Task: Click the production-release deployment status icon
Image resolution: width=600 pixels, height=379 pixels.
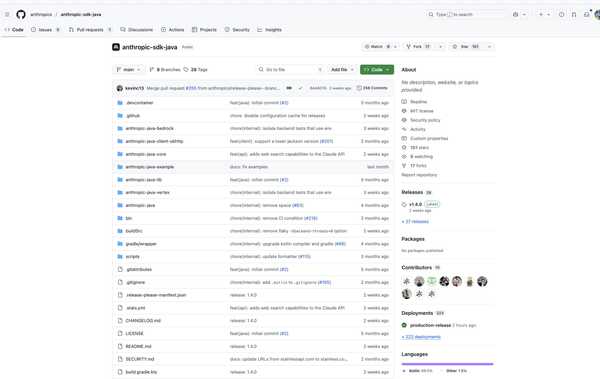Action: click(404, 325)
